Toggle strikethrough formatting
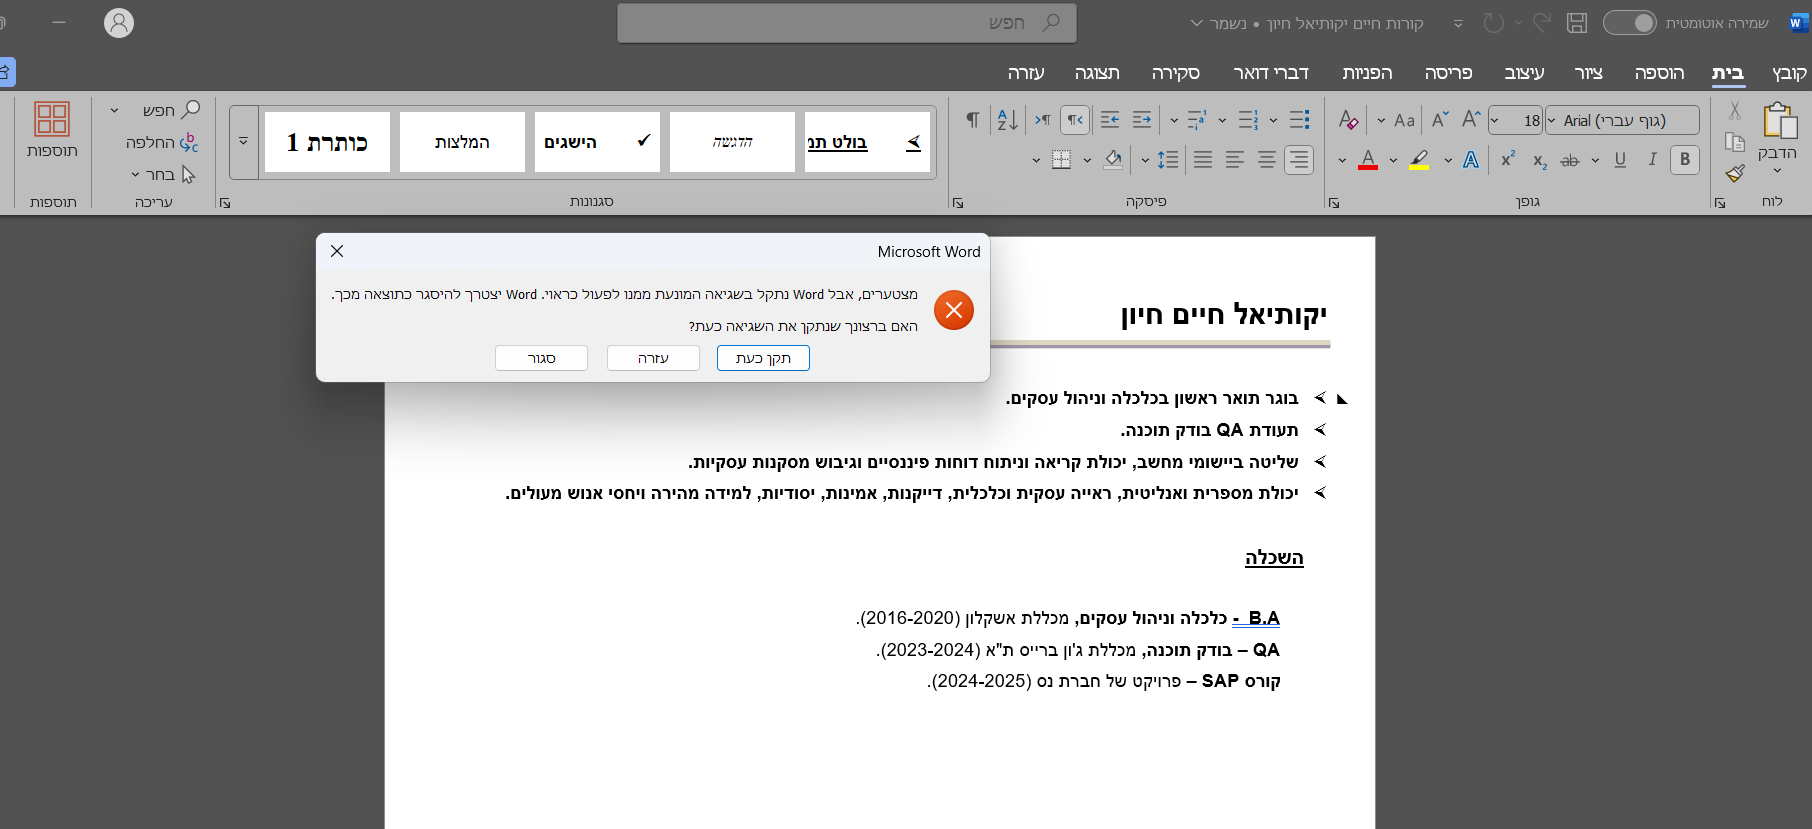This screenshot has height=829, width=1812. point(1570,160)
